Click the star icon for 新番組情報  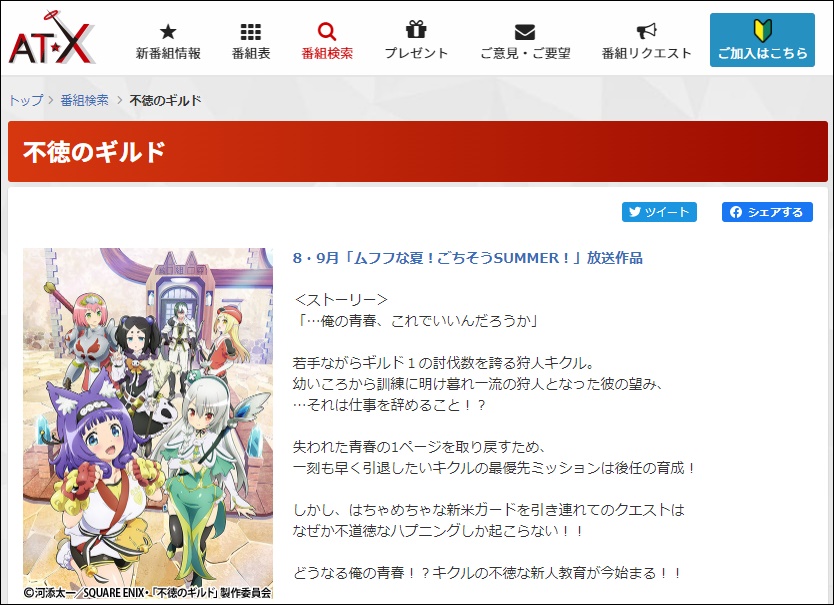[x=168, y=32]
